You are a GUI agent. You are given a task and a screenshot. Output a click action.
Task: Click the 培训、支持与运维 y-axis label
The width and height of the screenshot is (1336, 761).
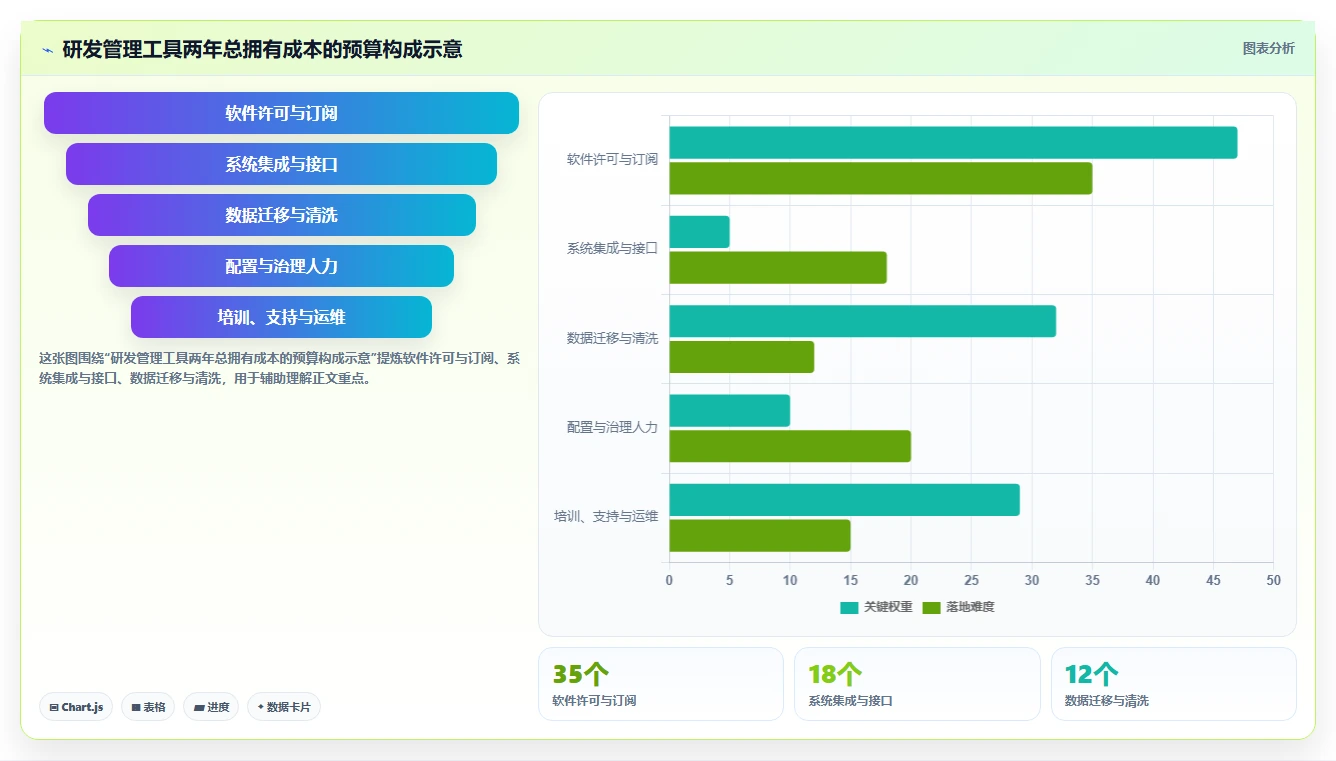point(606,516)
